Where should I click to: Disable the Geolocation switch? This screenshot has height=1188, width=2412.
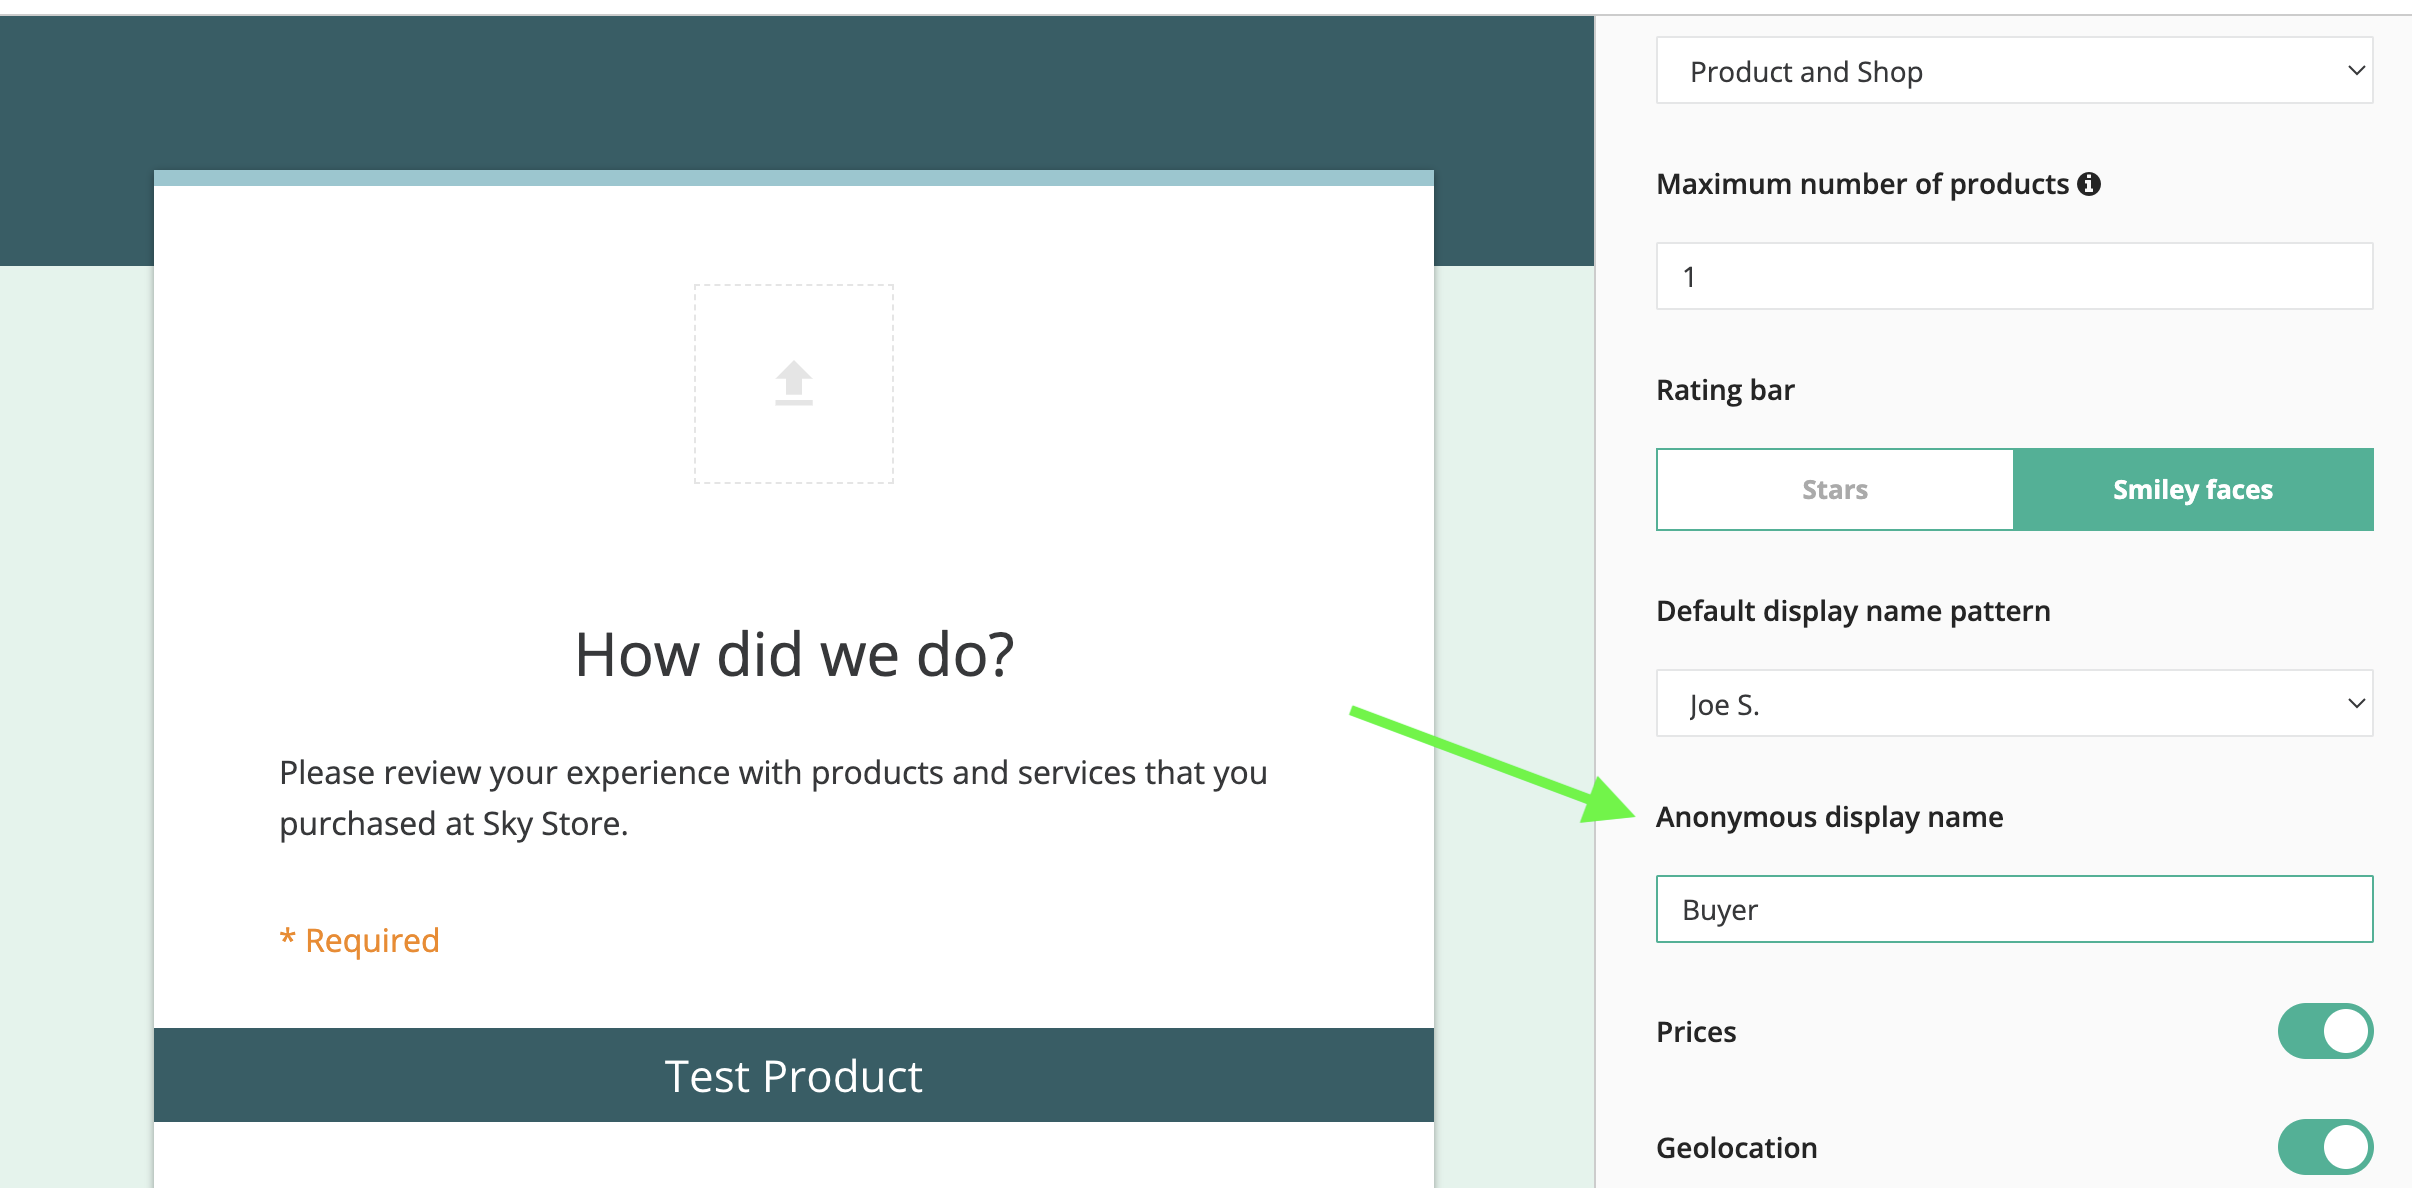[2324, 1146]
